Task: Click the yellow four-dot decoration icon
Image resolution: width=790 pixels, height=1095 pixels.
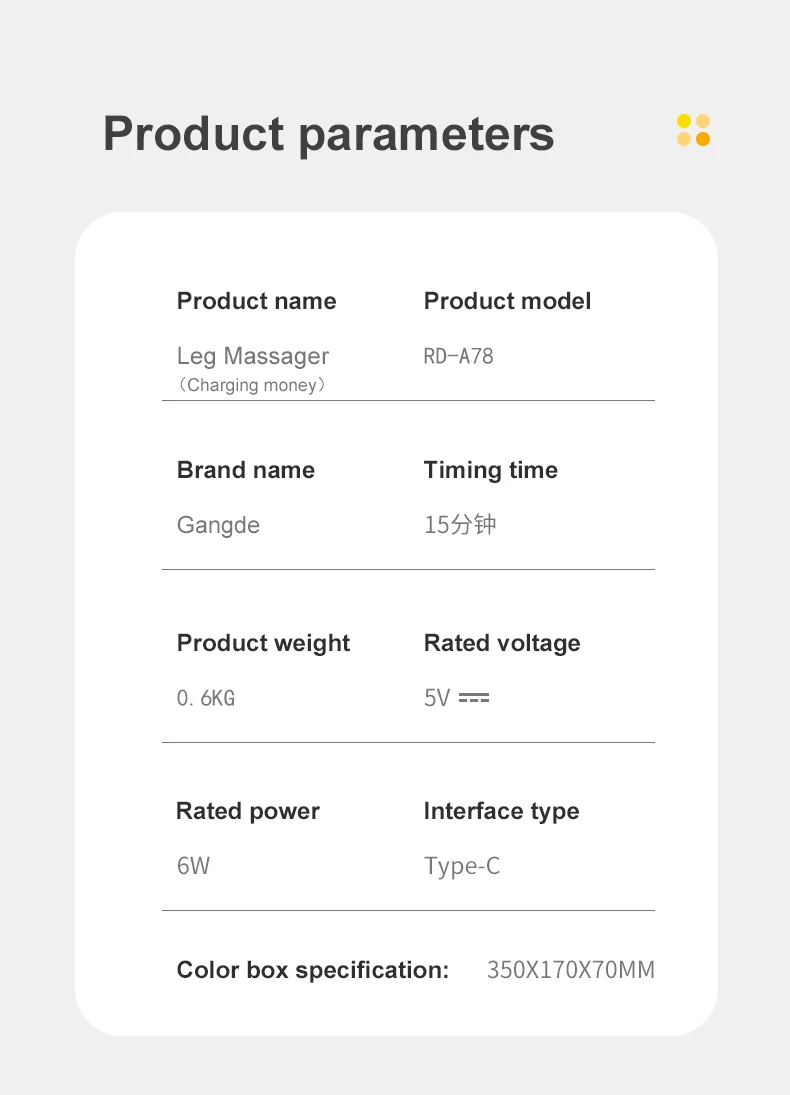Action: click(x=693, y=130)
